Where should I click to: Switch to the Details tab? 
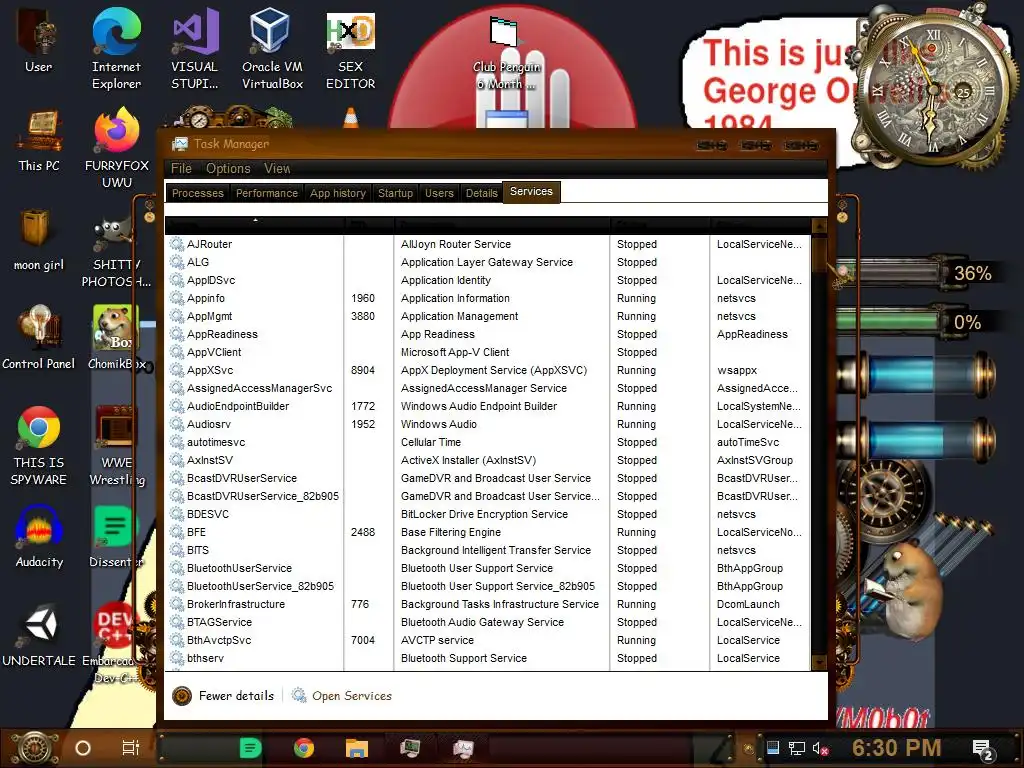pos(481,193)
